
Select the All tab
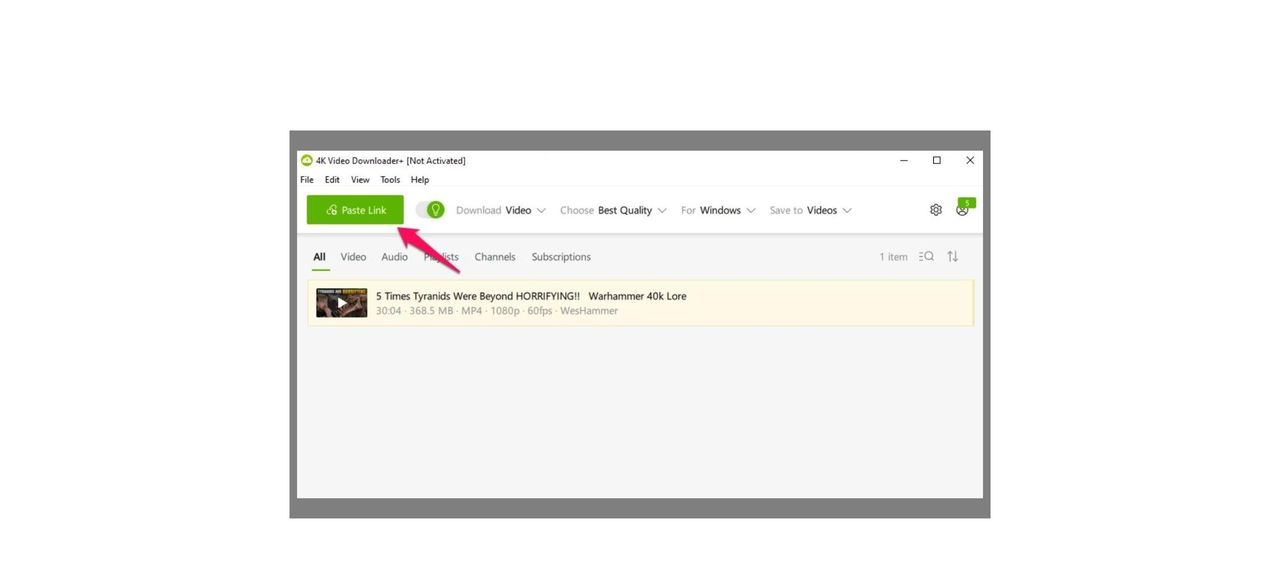coord(320,257)
